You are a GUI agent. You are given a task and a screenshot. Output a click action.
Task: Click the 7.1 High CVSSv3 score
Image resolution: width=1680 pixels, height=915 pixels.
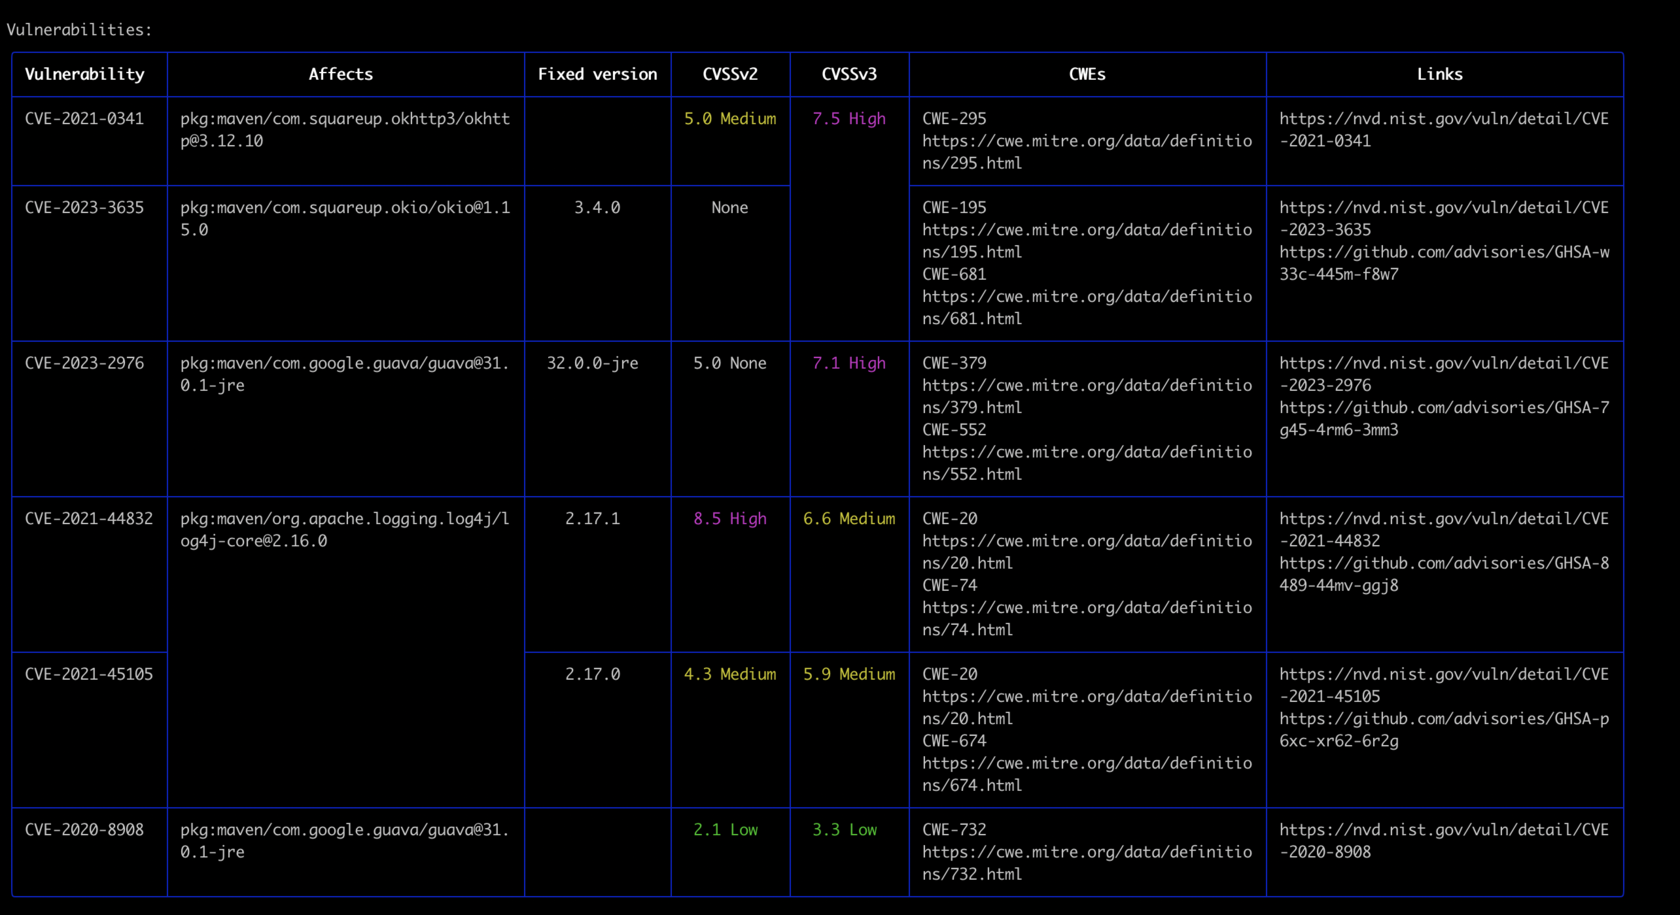[x=849, y=363]
